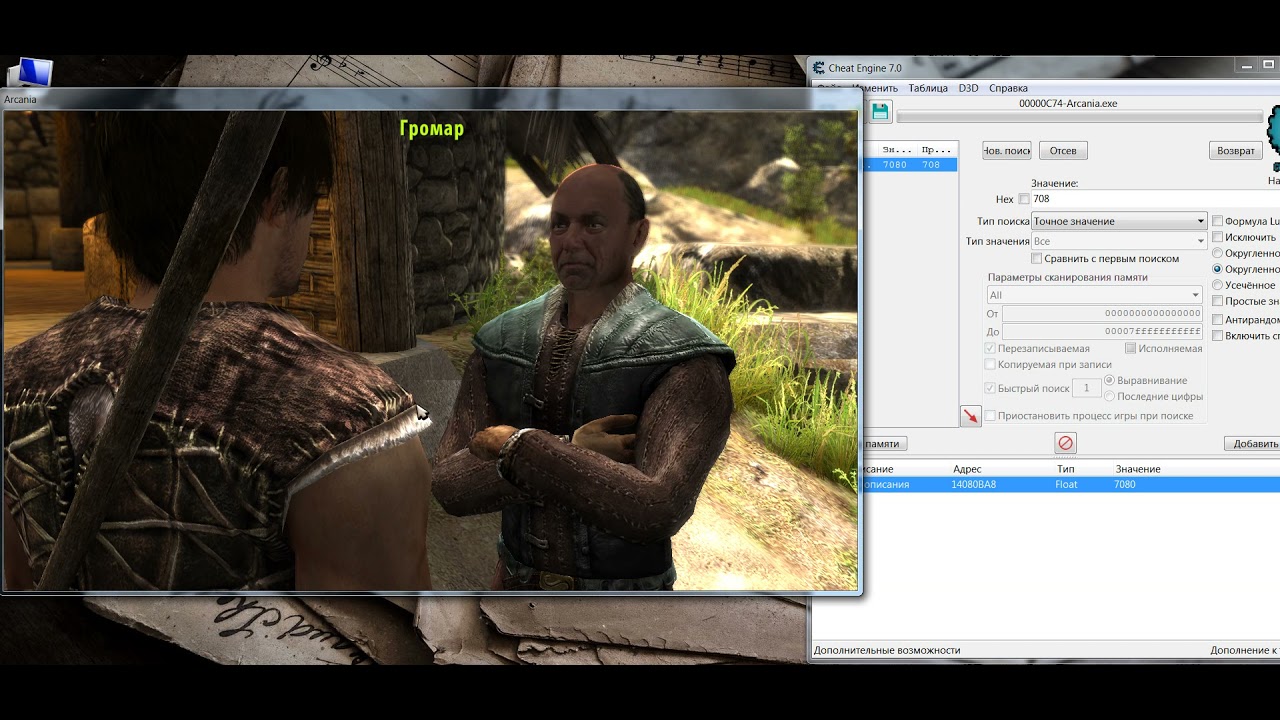
Task: Open the Тип поиска dropdown
Action: tap(1119, 221)
